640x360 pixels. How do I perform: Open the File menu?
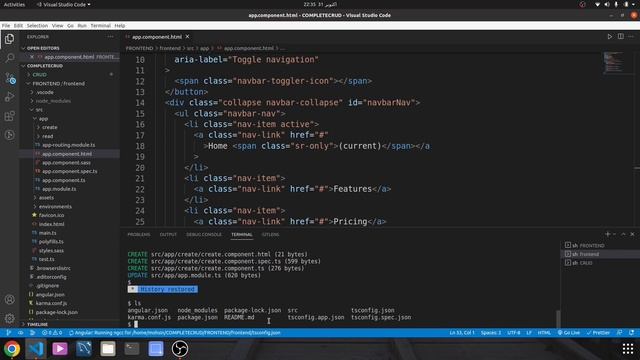click(x=6, y=25)
